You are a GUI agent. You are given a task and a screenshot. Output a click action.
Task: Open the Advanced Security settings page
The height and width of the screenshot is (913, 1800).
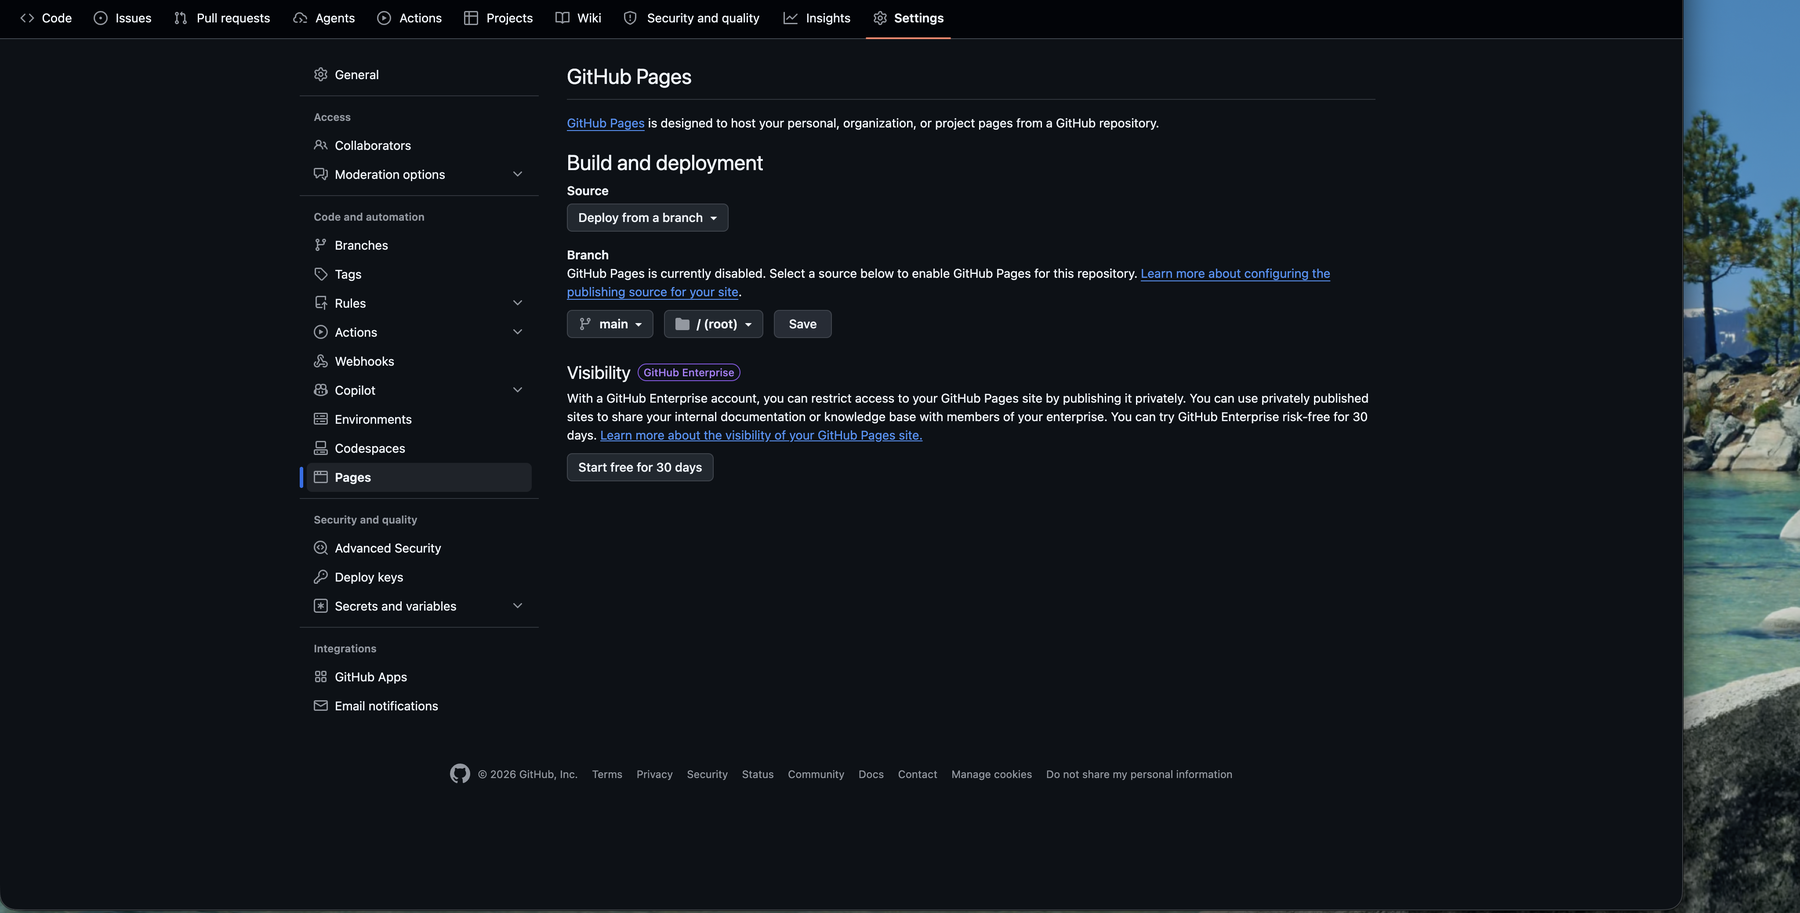pos(419,549)
